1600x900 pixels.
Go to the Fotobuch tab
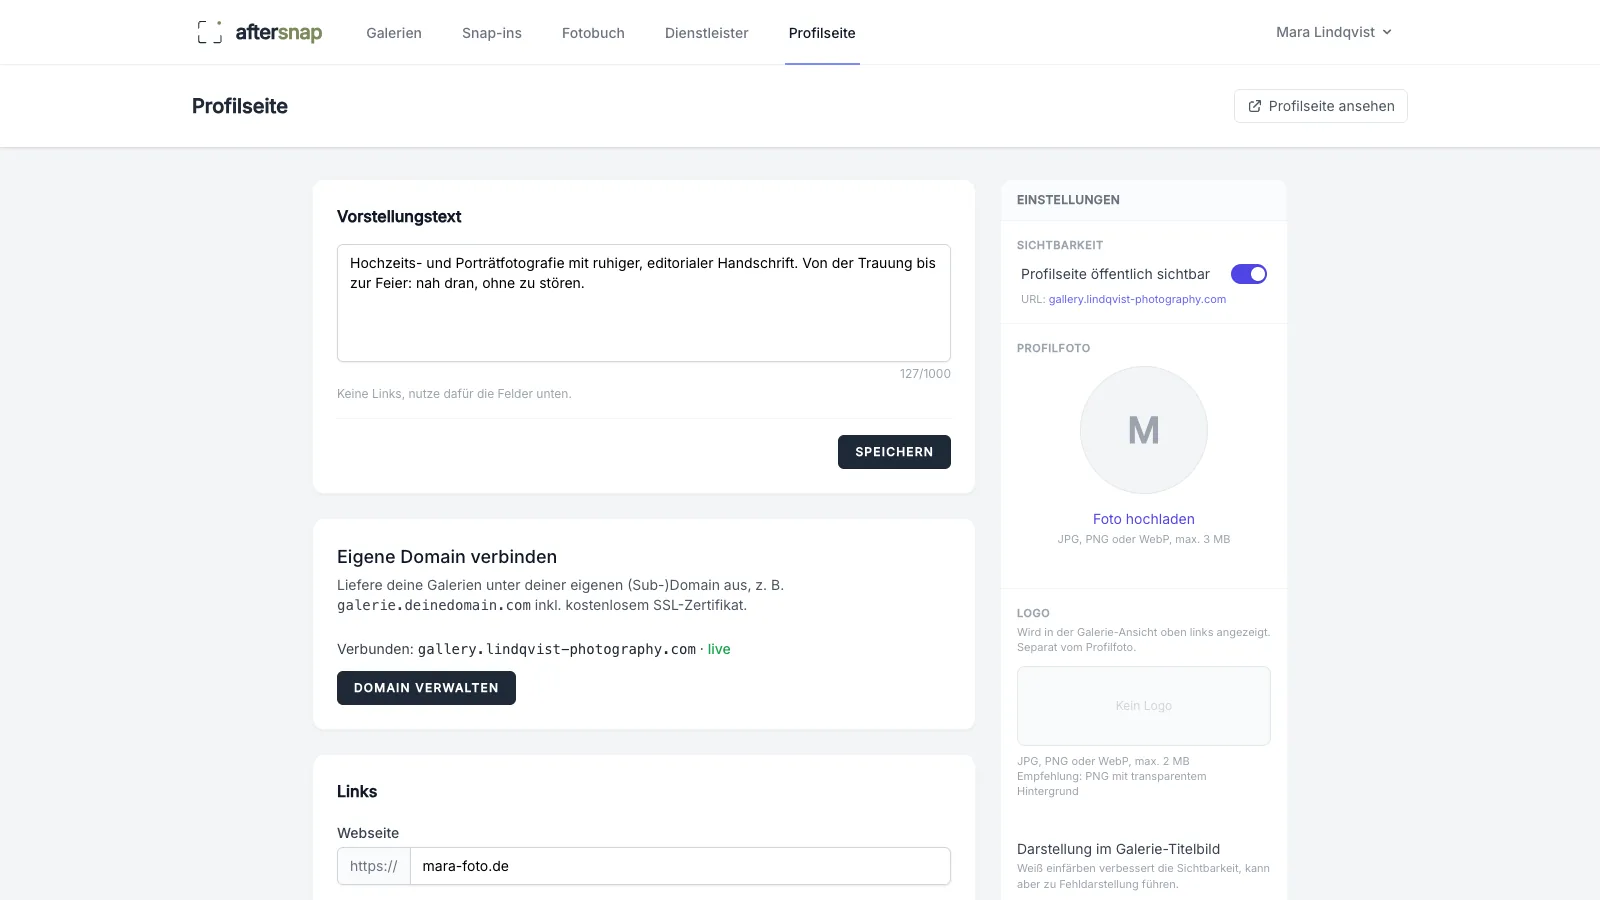coord(593,33)
